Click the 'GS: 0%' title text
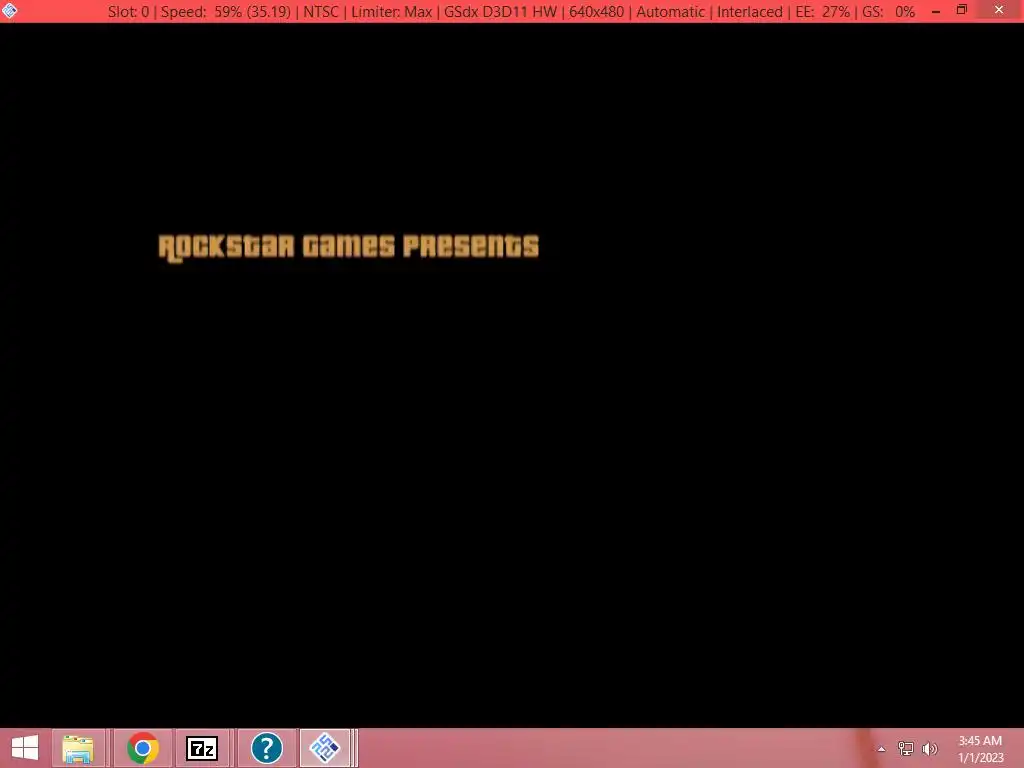This screenshot has width=1024, height=768. (889, 12)
